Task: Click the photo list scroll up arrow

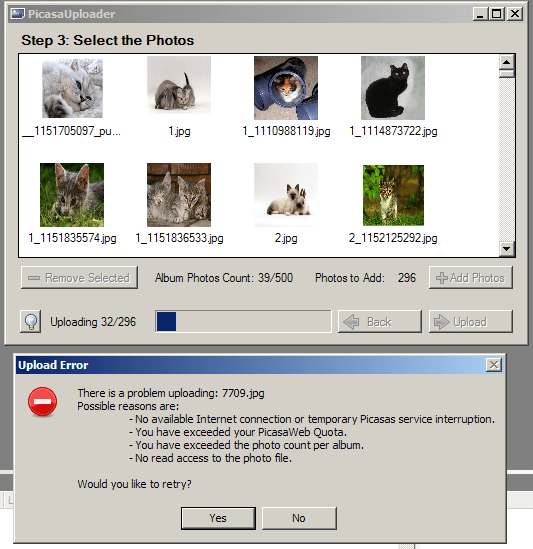Action: pyautogui.click(x=506, y=62)
